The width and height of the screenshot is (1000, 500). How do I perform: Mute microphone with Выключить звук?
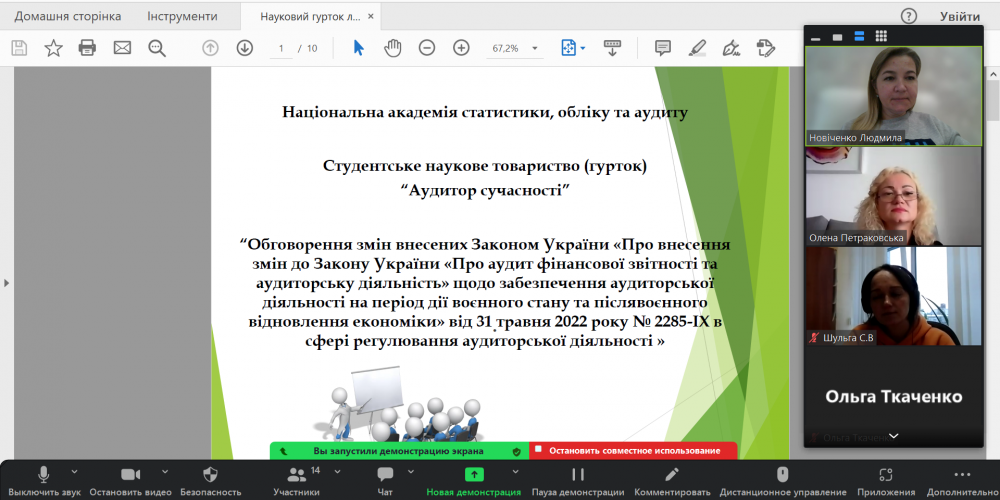(x=44, y=474)
